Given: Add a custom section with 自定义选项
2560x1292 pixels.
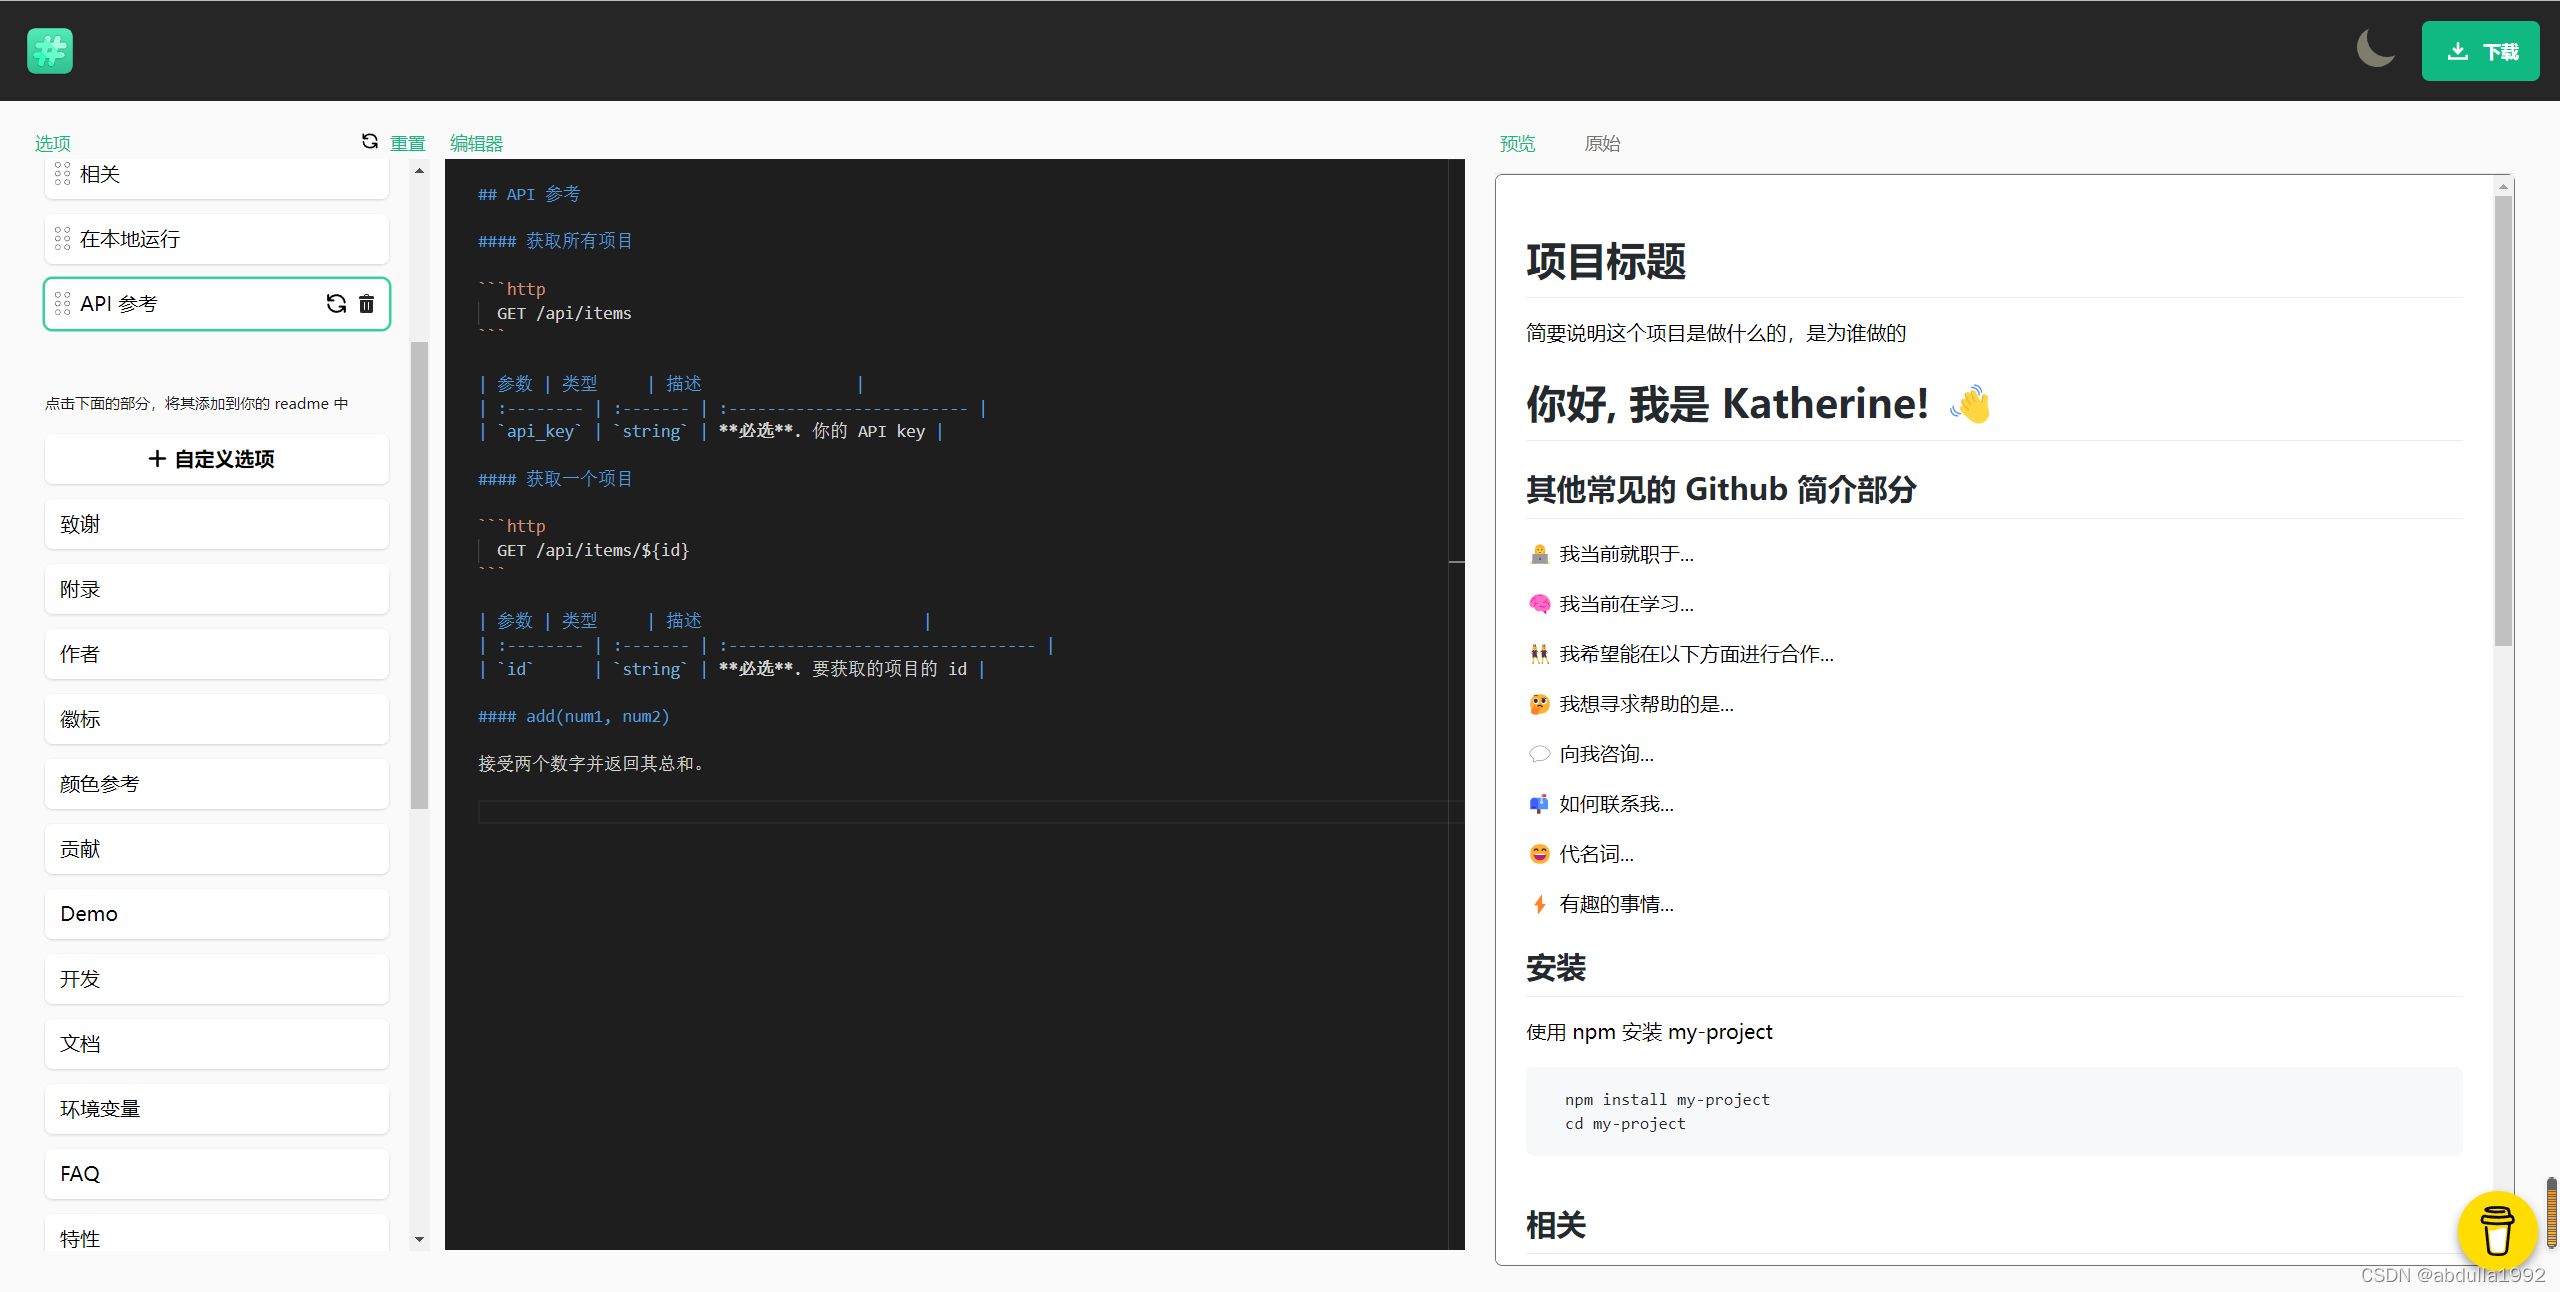Looking at the screenshot, I should (x=216, y=459).
